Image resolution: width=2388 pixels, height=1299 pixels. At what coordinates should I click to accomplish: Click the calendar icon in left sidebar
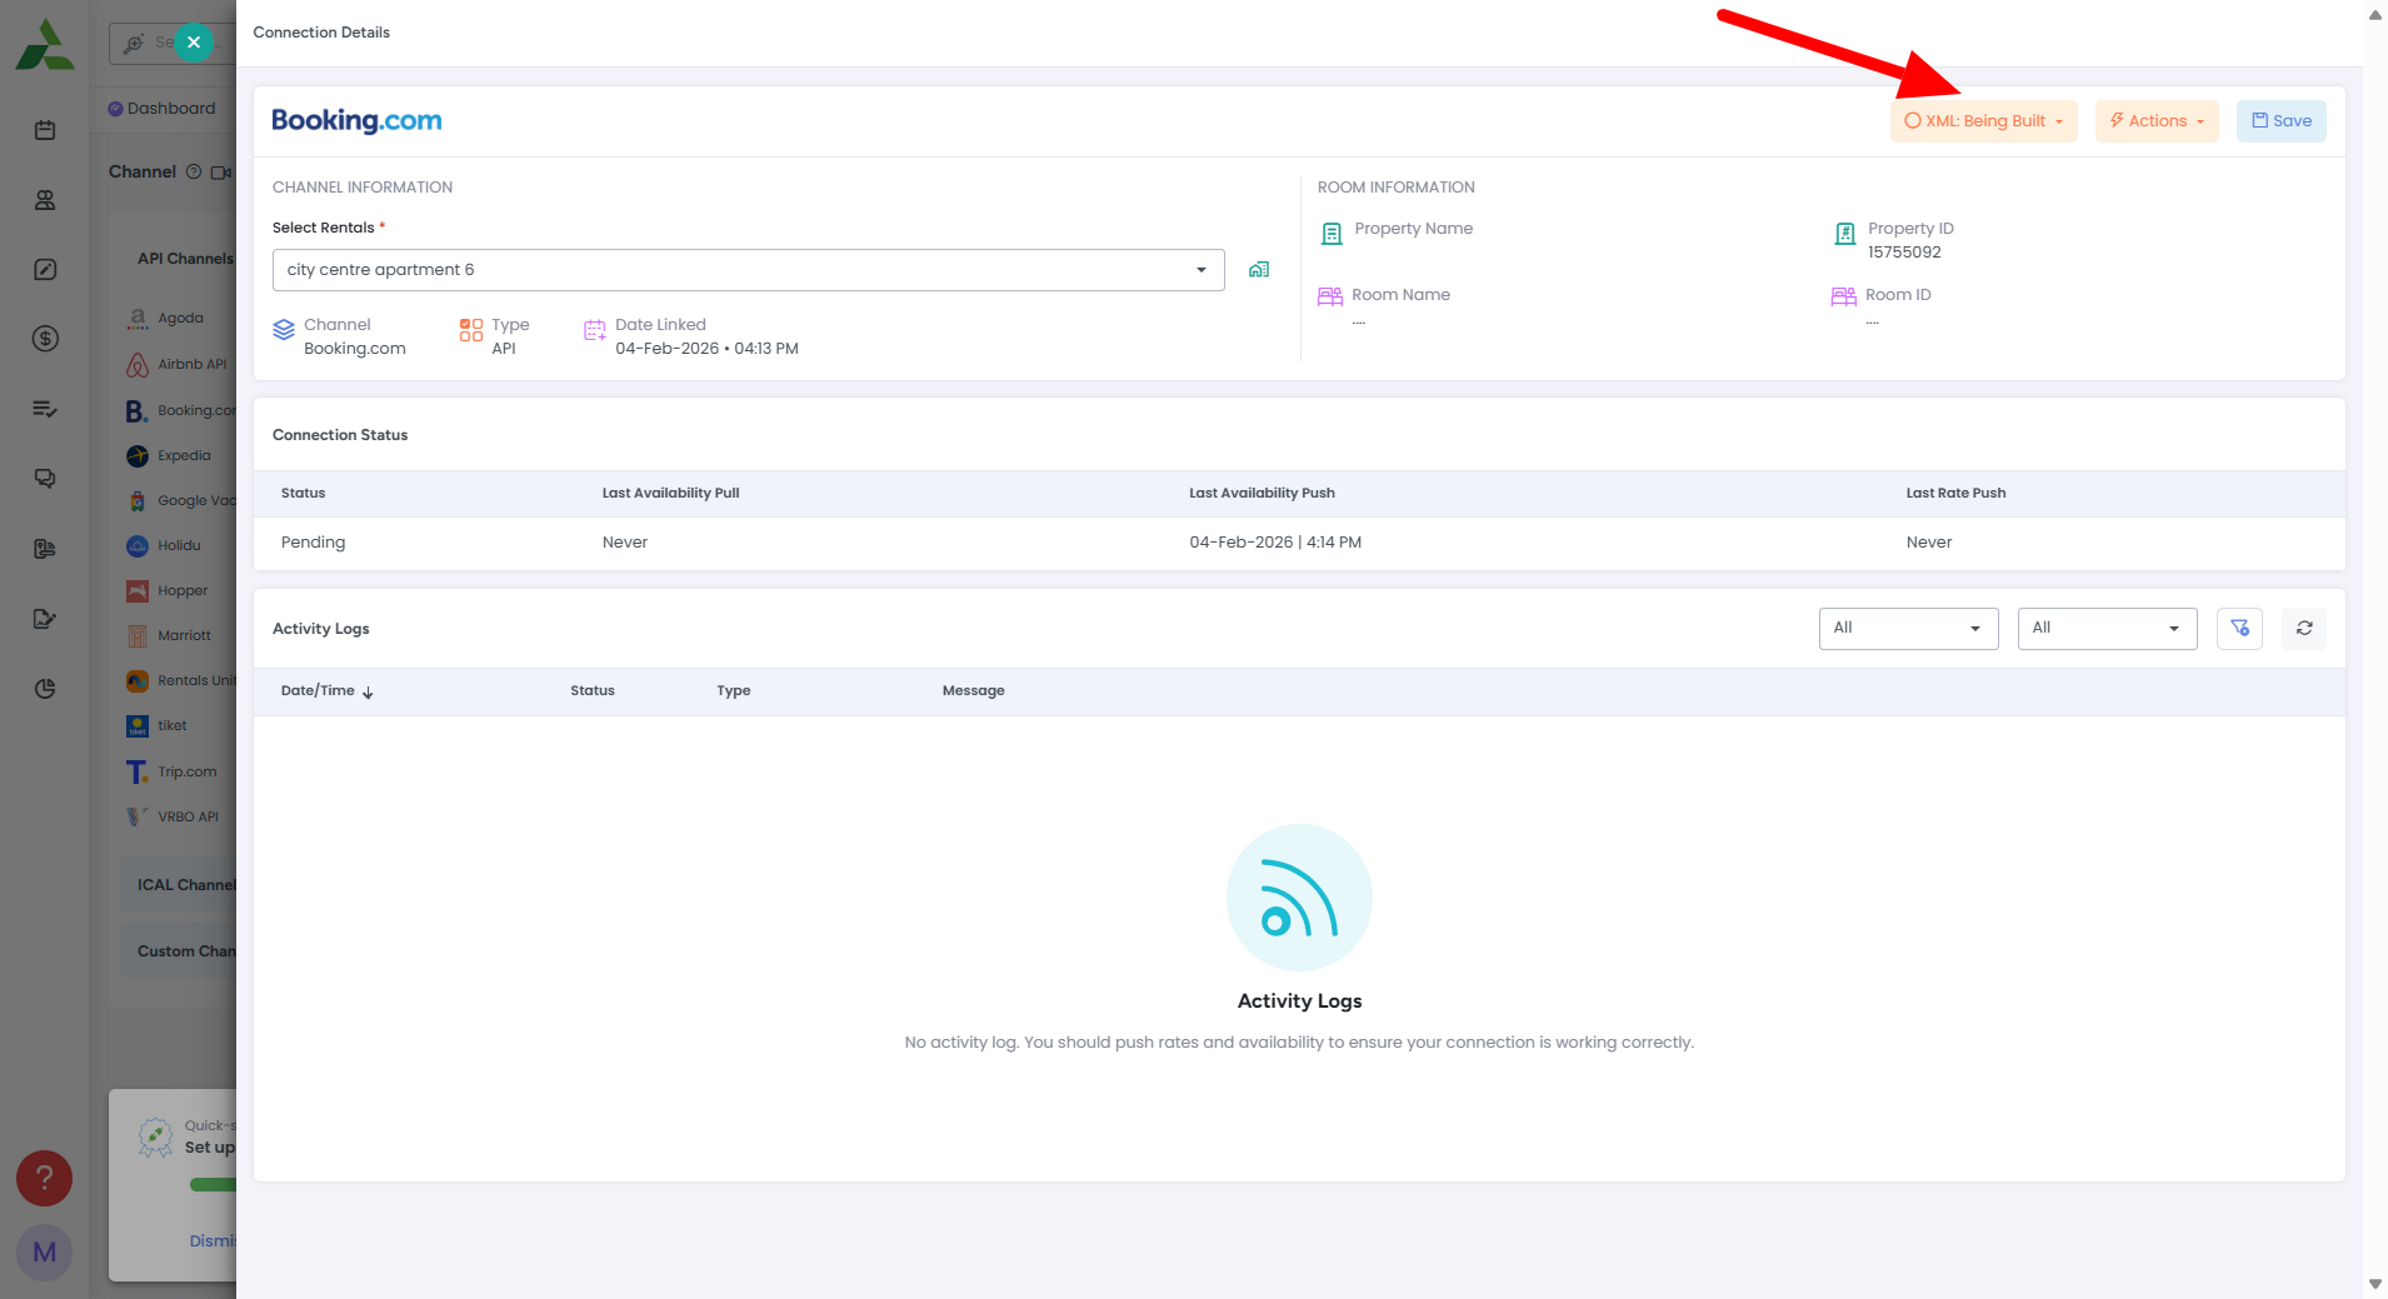pos(44,130)
